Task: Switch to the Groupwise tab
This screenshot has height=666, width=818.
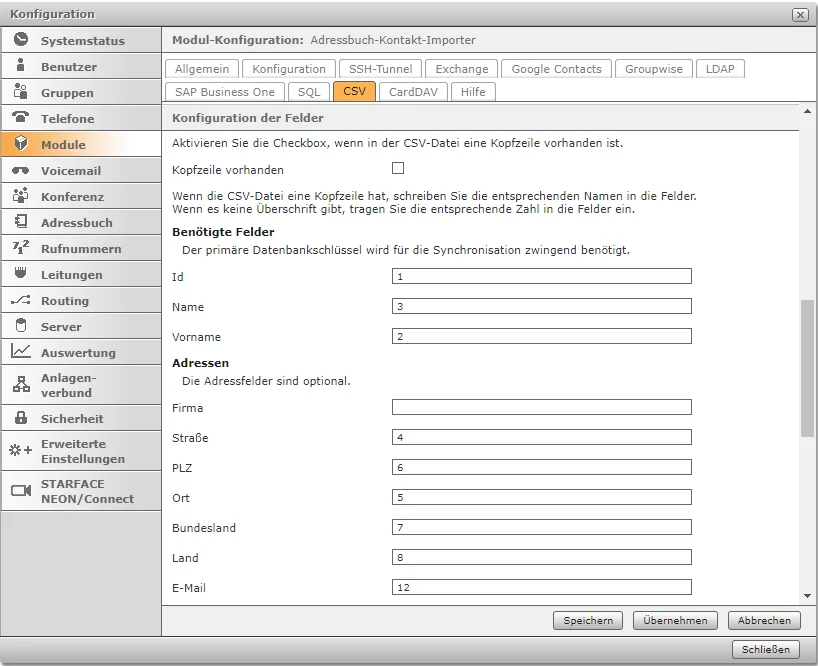Action: click(654, 69)
